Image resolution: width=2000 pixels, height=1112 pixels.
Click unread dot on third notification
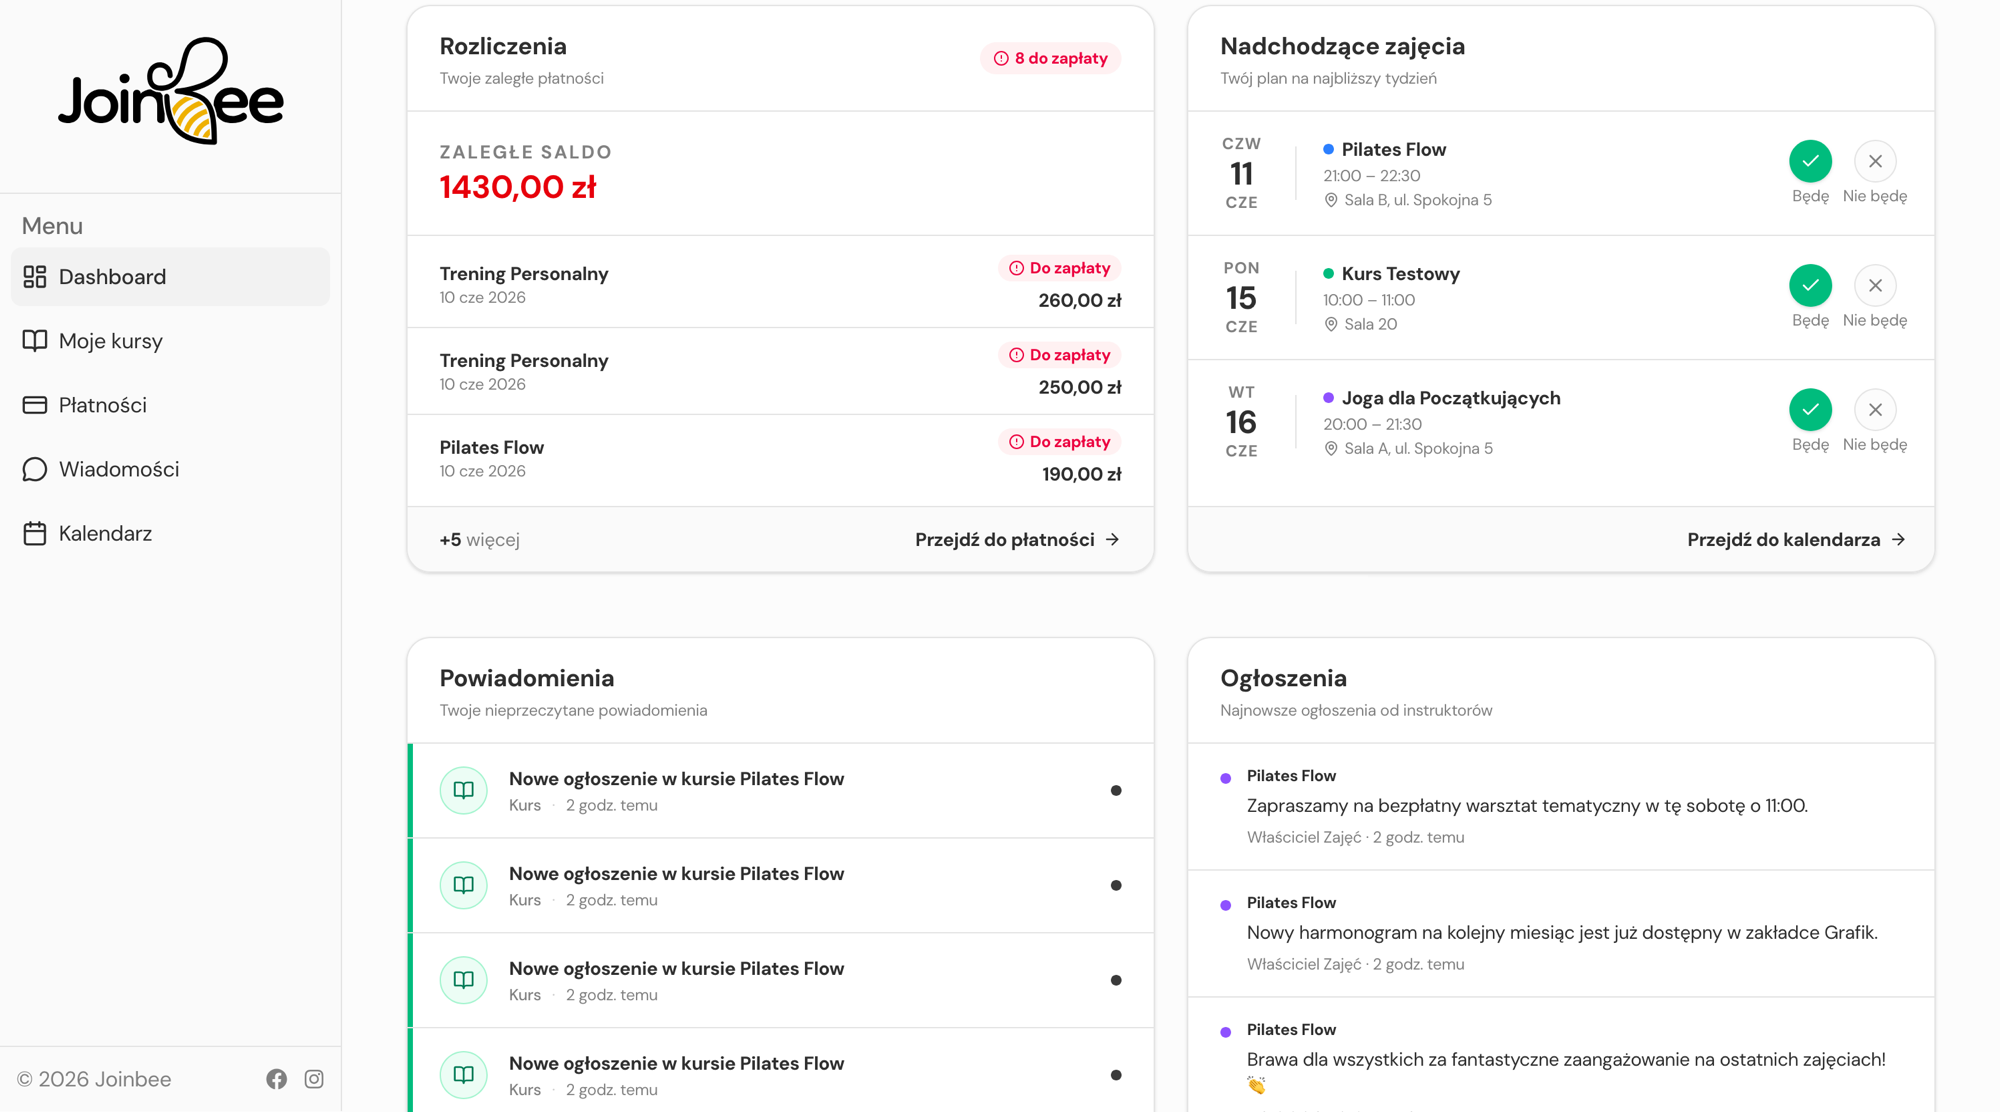tap(1116, 980)
